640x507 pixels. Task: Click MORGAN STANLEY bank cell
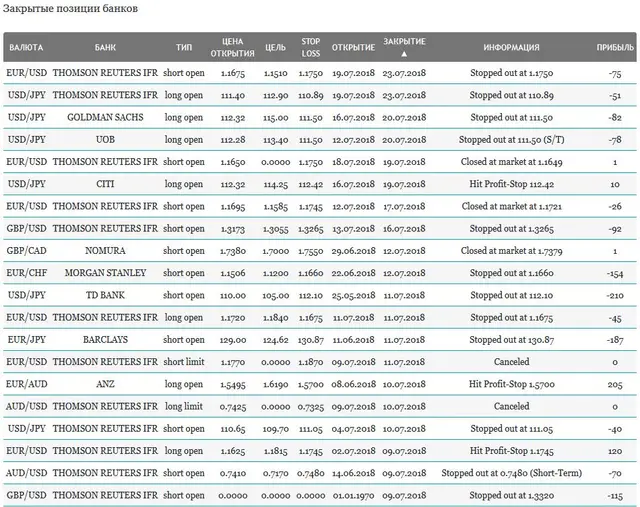105,273
